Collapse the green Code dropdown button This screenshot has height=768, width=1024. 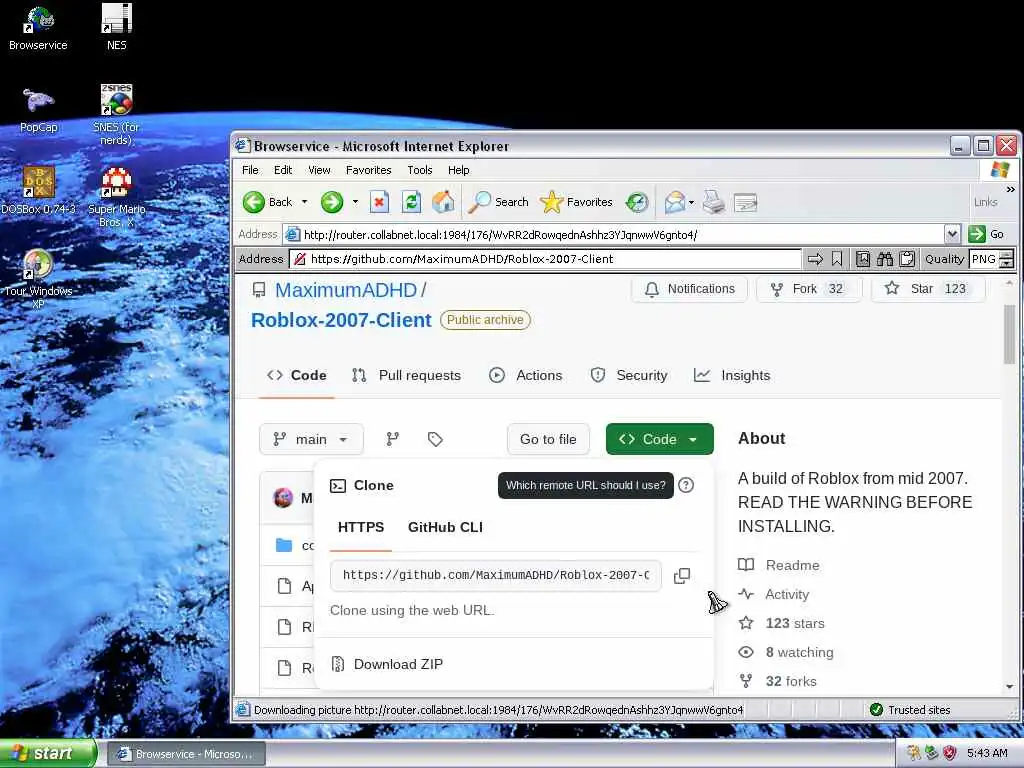coord(660,439)
